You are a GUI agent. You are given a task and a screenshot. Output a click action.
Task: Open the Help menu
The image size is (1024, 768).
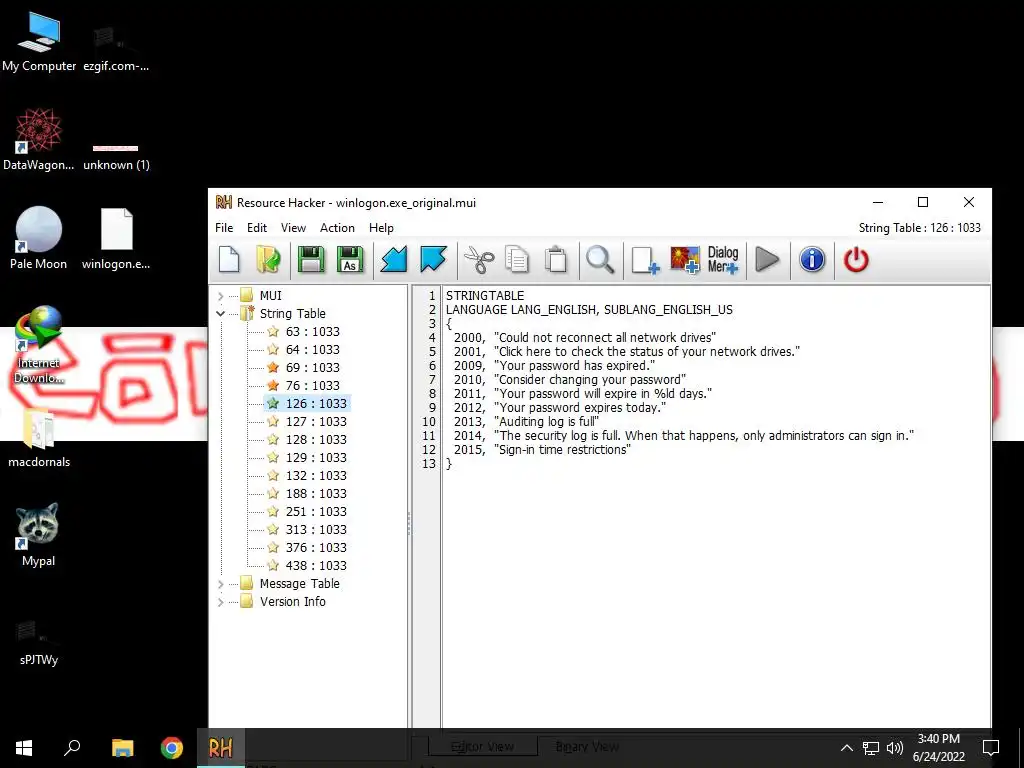(381, 228)
